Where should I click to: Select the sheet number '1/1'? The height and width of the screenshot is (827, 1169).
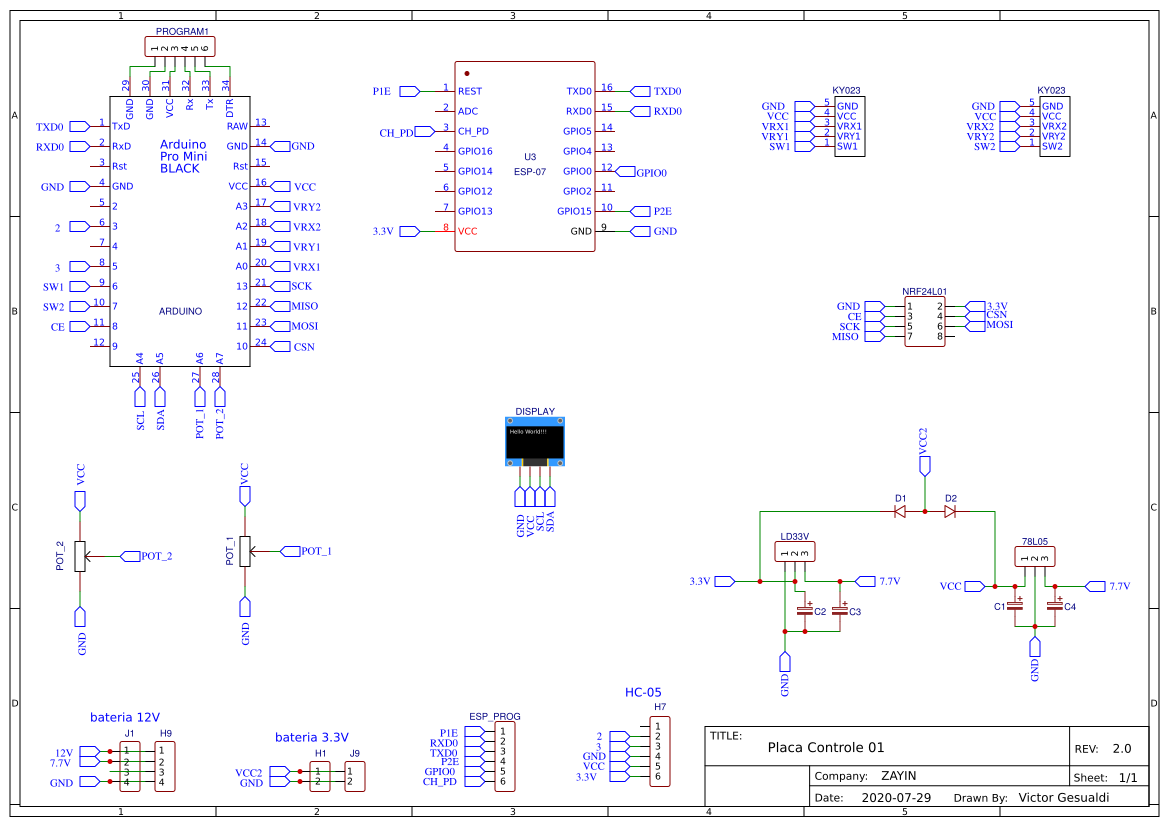(1129, 778)
